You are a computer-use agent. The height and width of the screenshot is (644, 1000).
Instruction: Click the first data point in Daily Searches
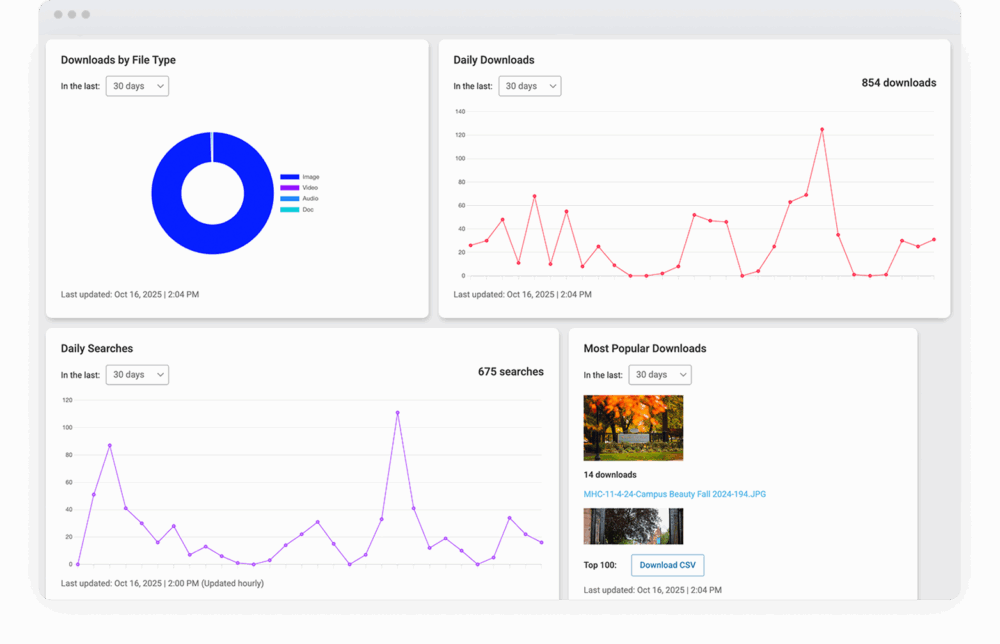point(77,564)
